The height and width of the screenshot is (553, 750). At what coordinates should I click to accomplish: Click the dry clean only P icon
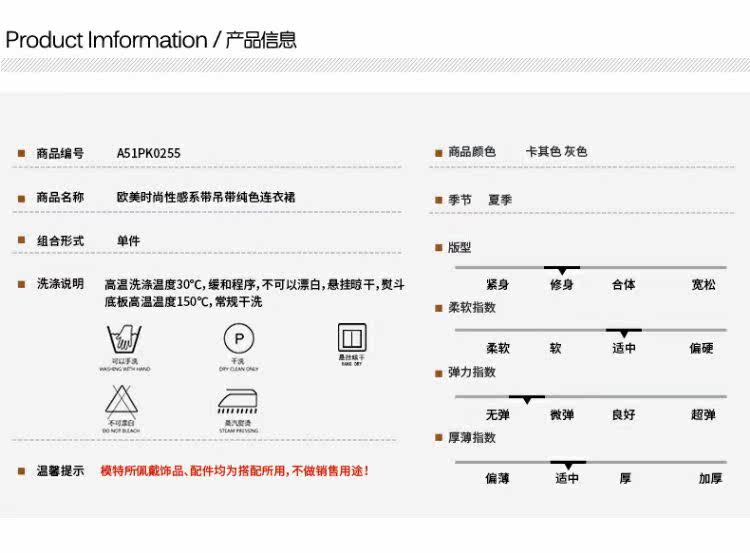tap(239, 339)
